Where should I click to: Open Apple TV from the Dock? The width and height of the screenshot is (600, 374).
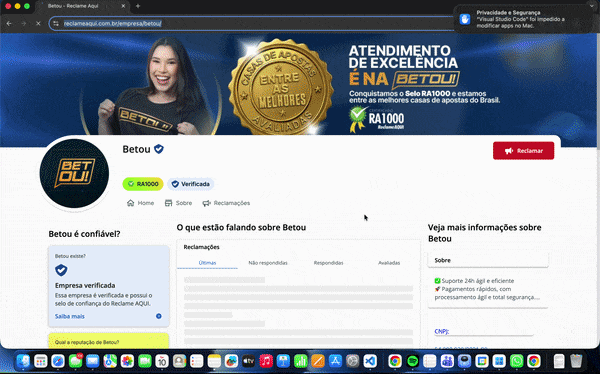249,361
